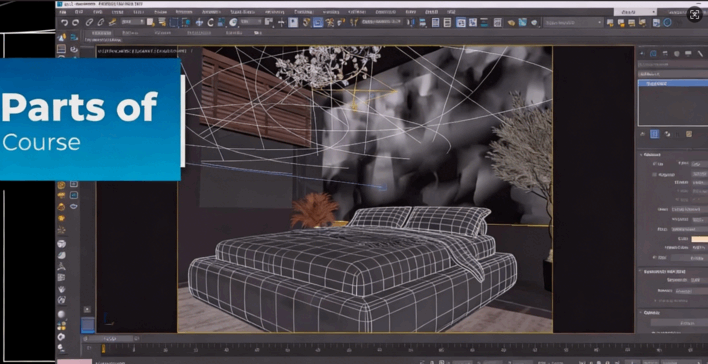Click Use Pivot Point Center icon
The width and height of the screenshot is (708, 364).
pos(269,22)
